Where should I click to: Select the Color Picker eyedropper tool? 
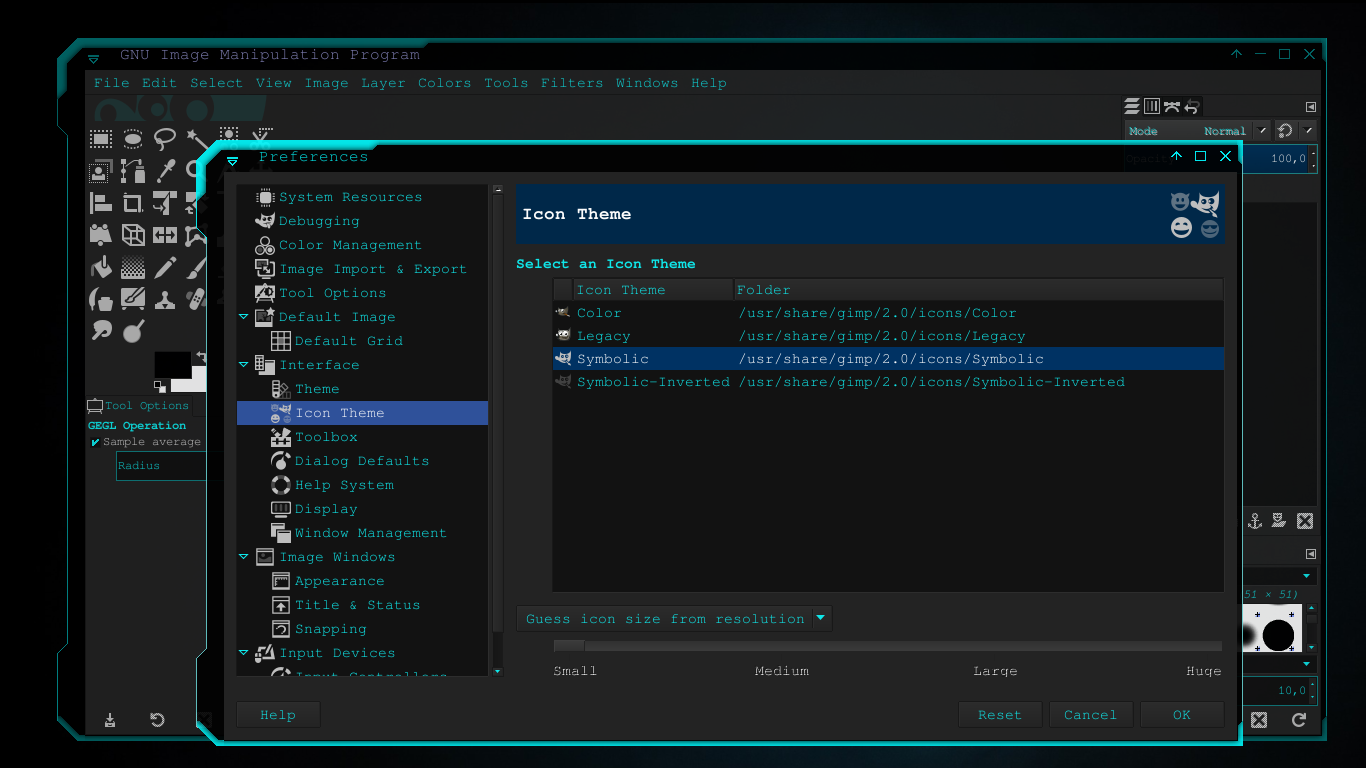point(165,171)
